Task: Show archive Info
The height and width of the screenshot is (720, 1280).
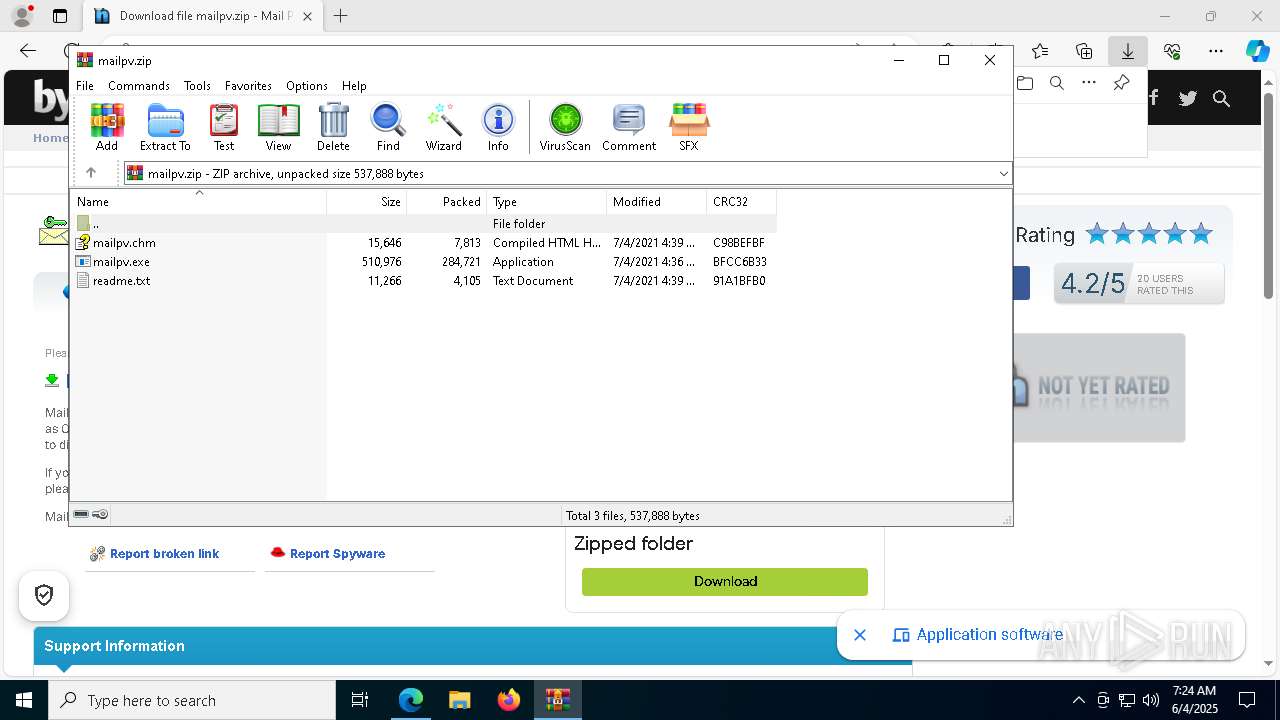Action: click(x=498, y=127)
